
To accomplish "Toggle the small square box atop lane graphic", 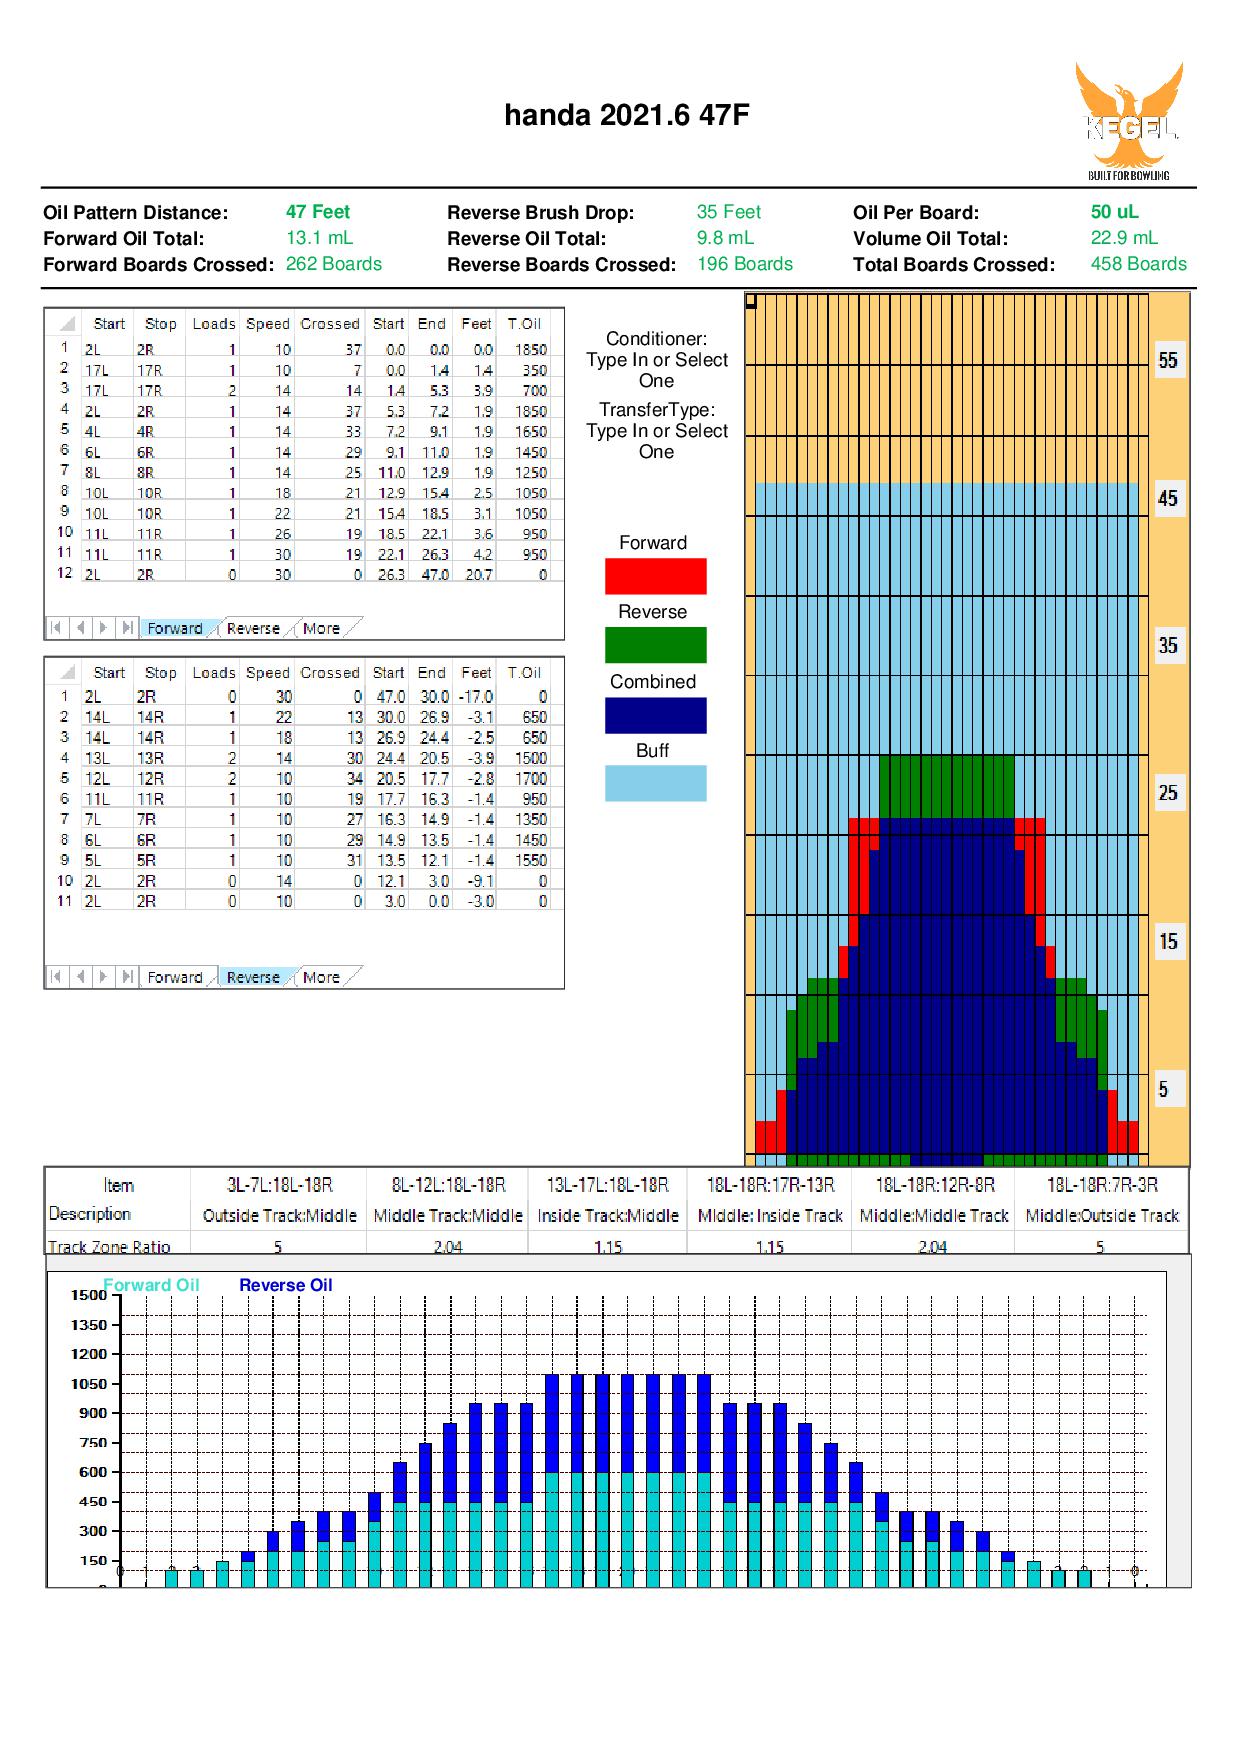I will pos(751,300).
